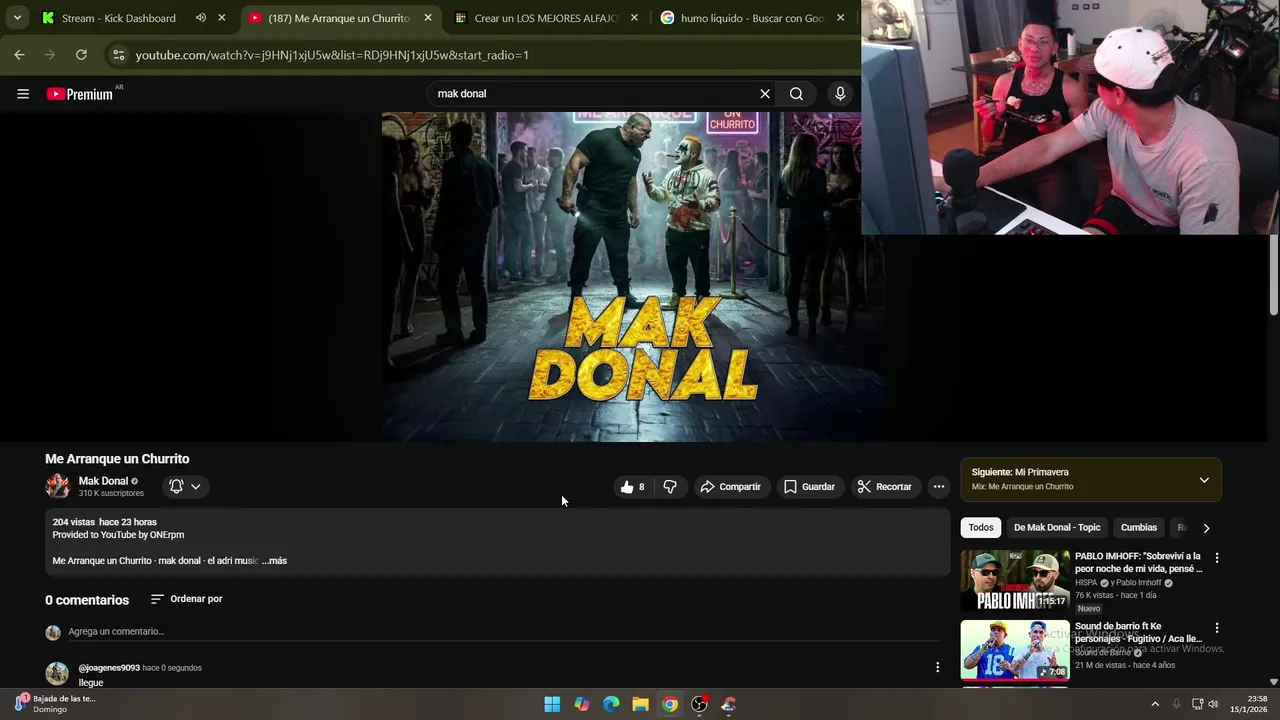Viewport: 1280px width, 720px height.
Task: Launch Copilot from the taskbar
Action: 581,704
